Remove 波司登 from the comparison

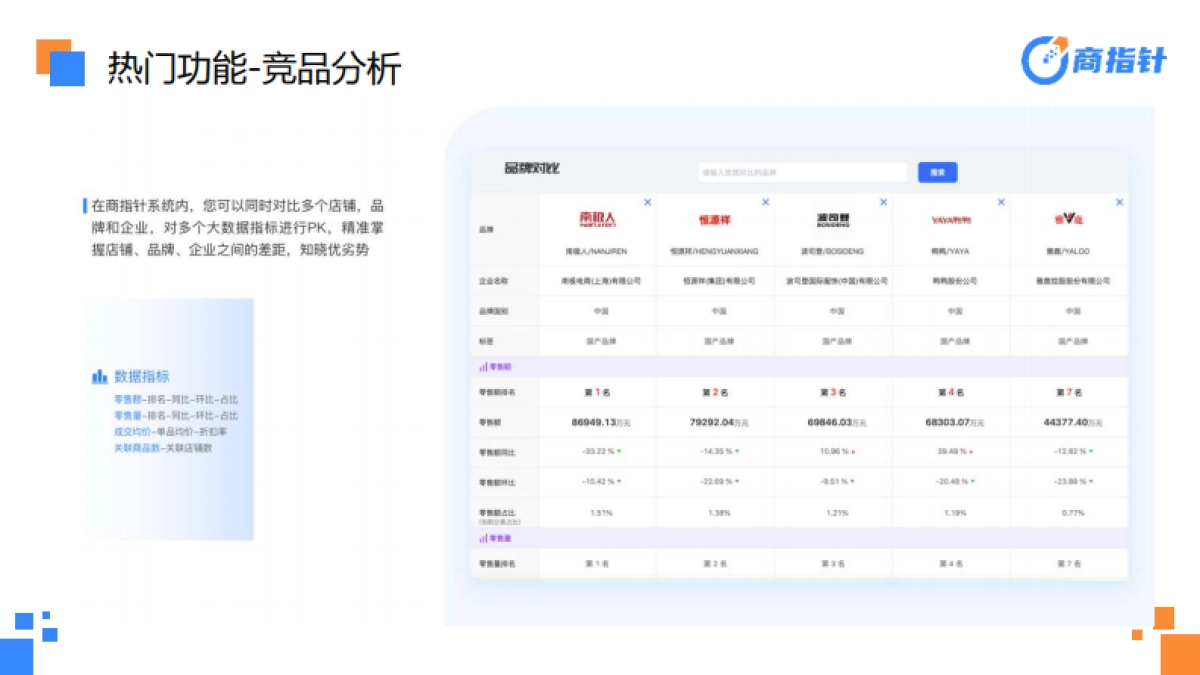tap(882, 200)
